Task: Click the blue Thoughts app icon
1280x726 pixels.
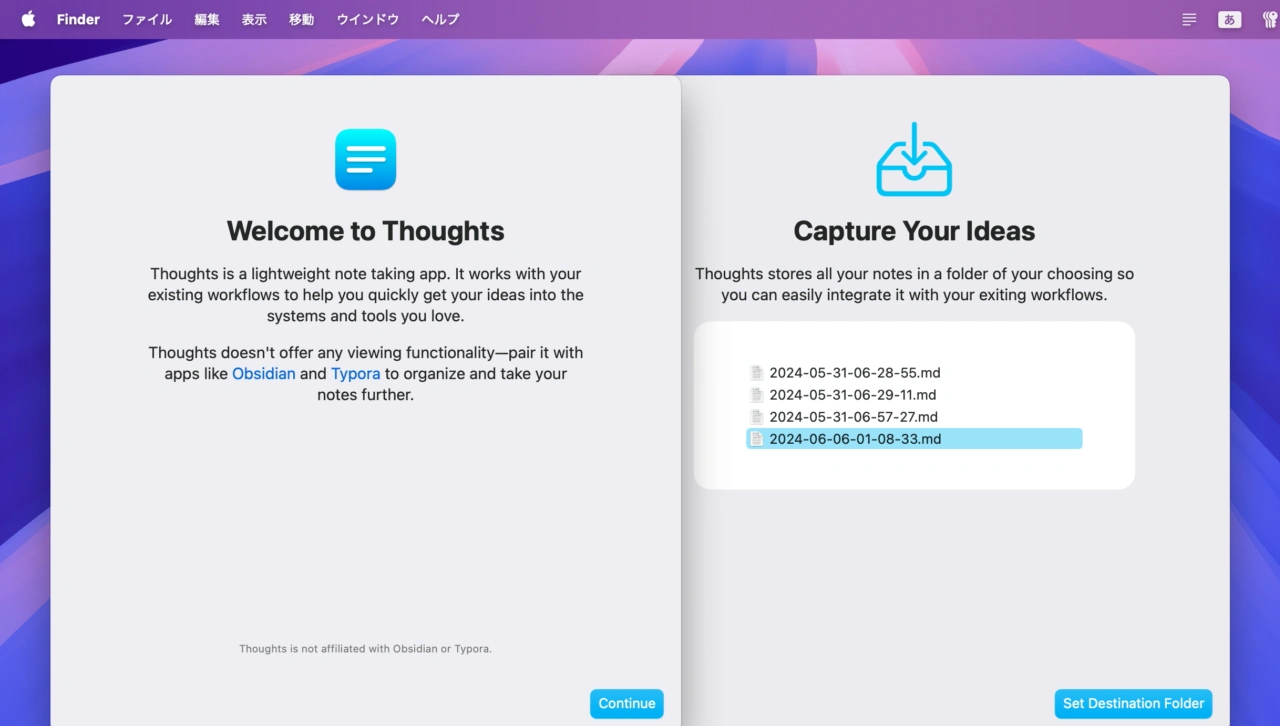Action: pos(365,159)
